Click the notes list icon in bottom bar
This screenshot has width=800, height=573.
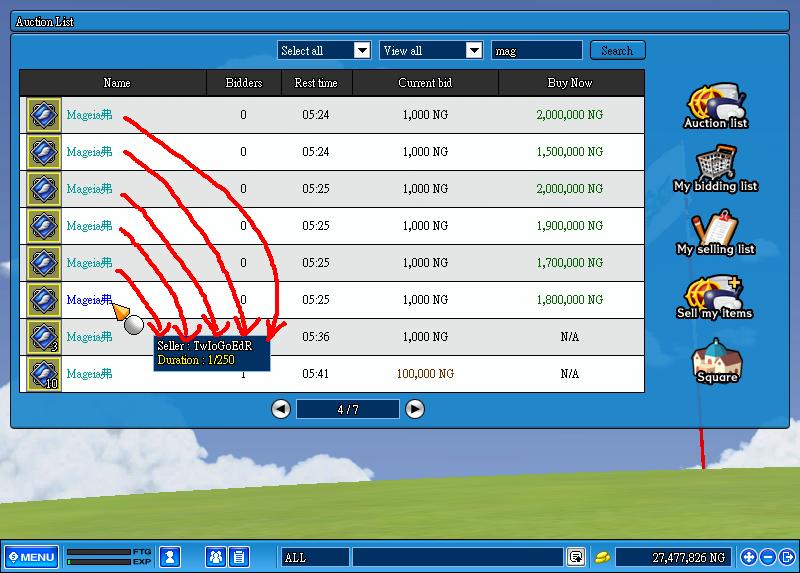[x=238, y=557]
